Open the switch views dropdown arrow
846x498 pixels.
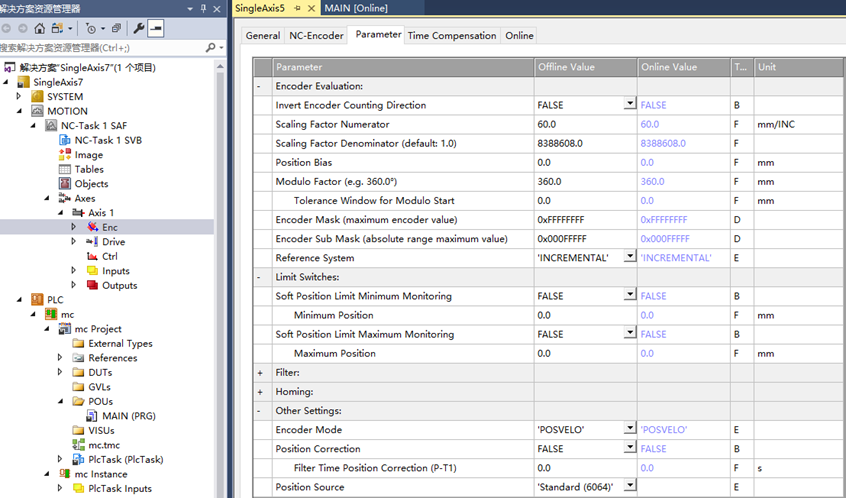click(x=70, y=29)
